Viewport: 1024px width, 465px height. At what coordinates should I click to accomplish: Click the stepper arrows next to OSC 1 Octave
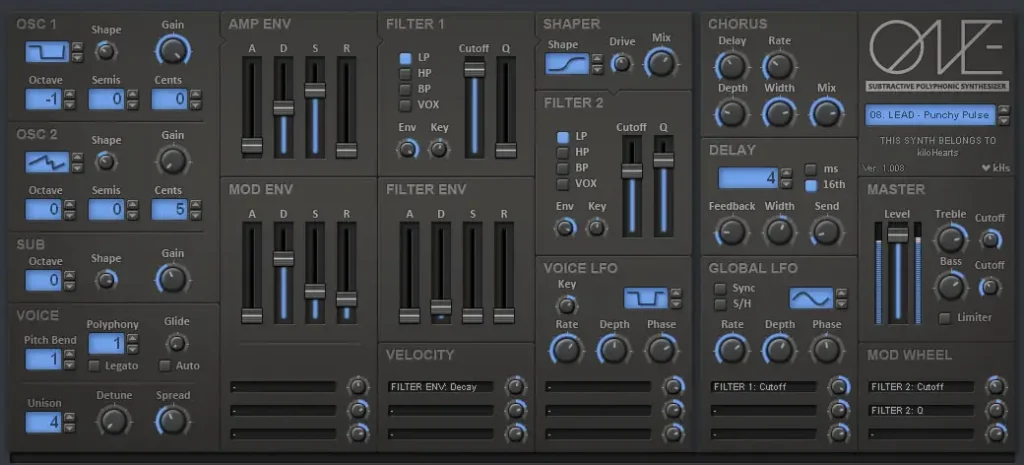69,99
